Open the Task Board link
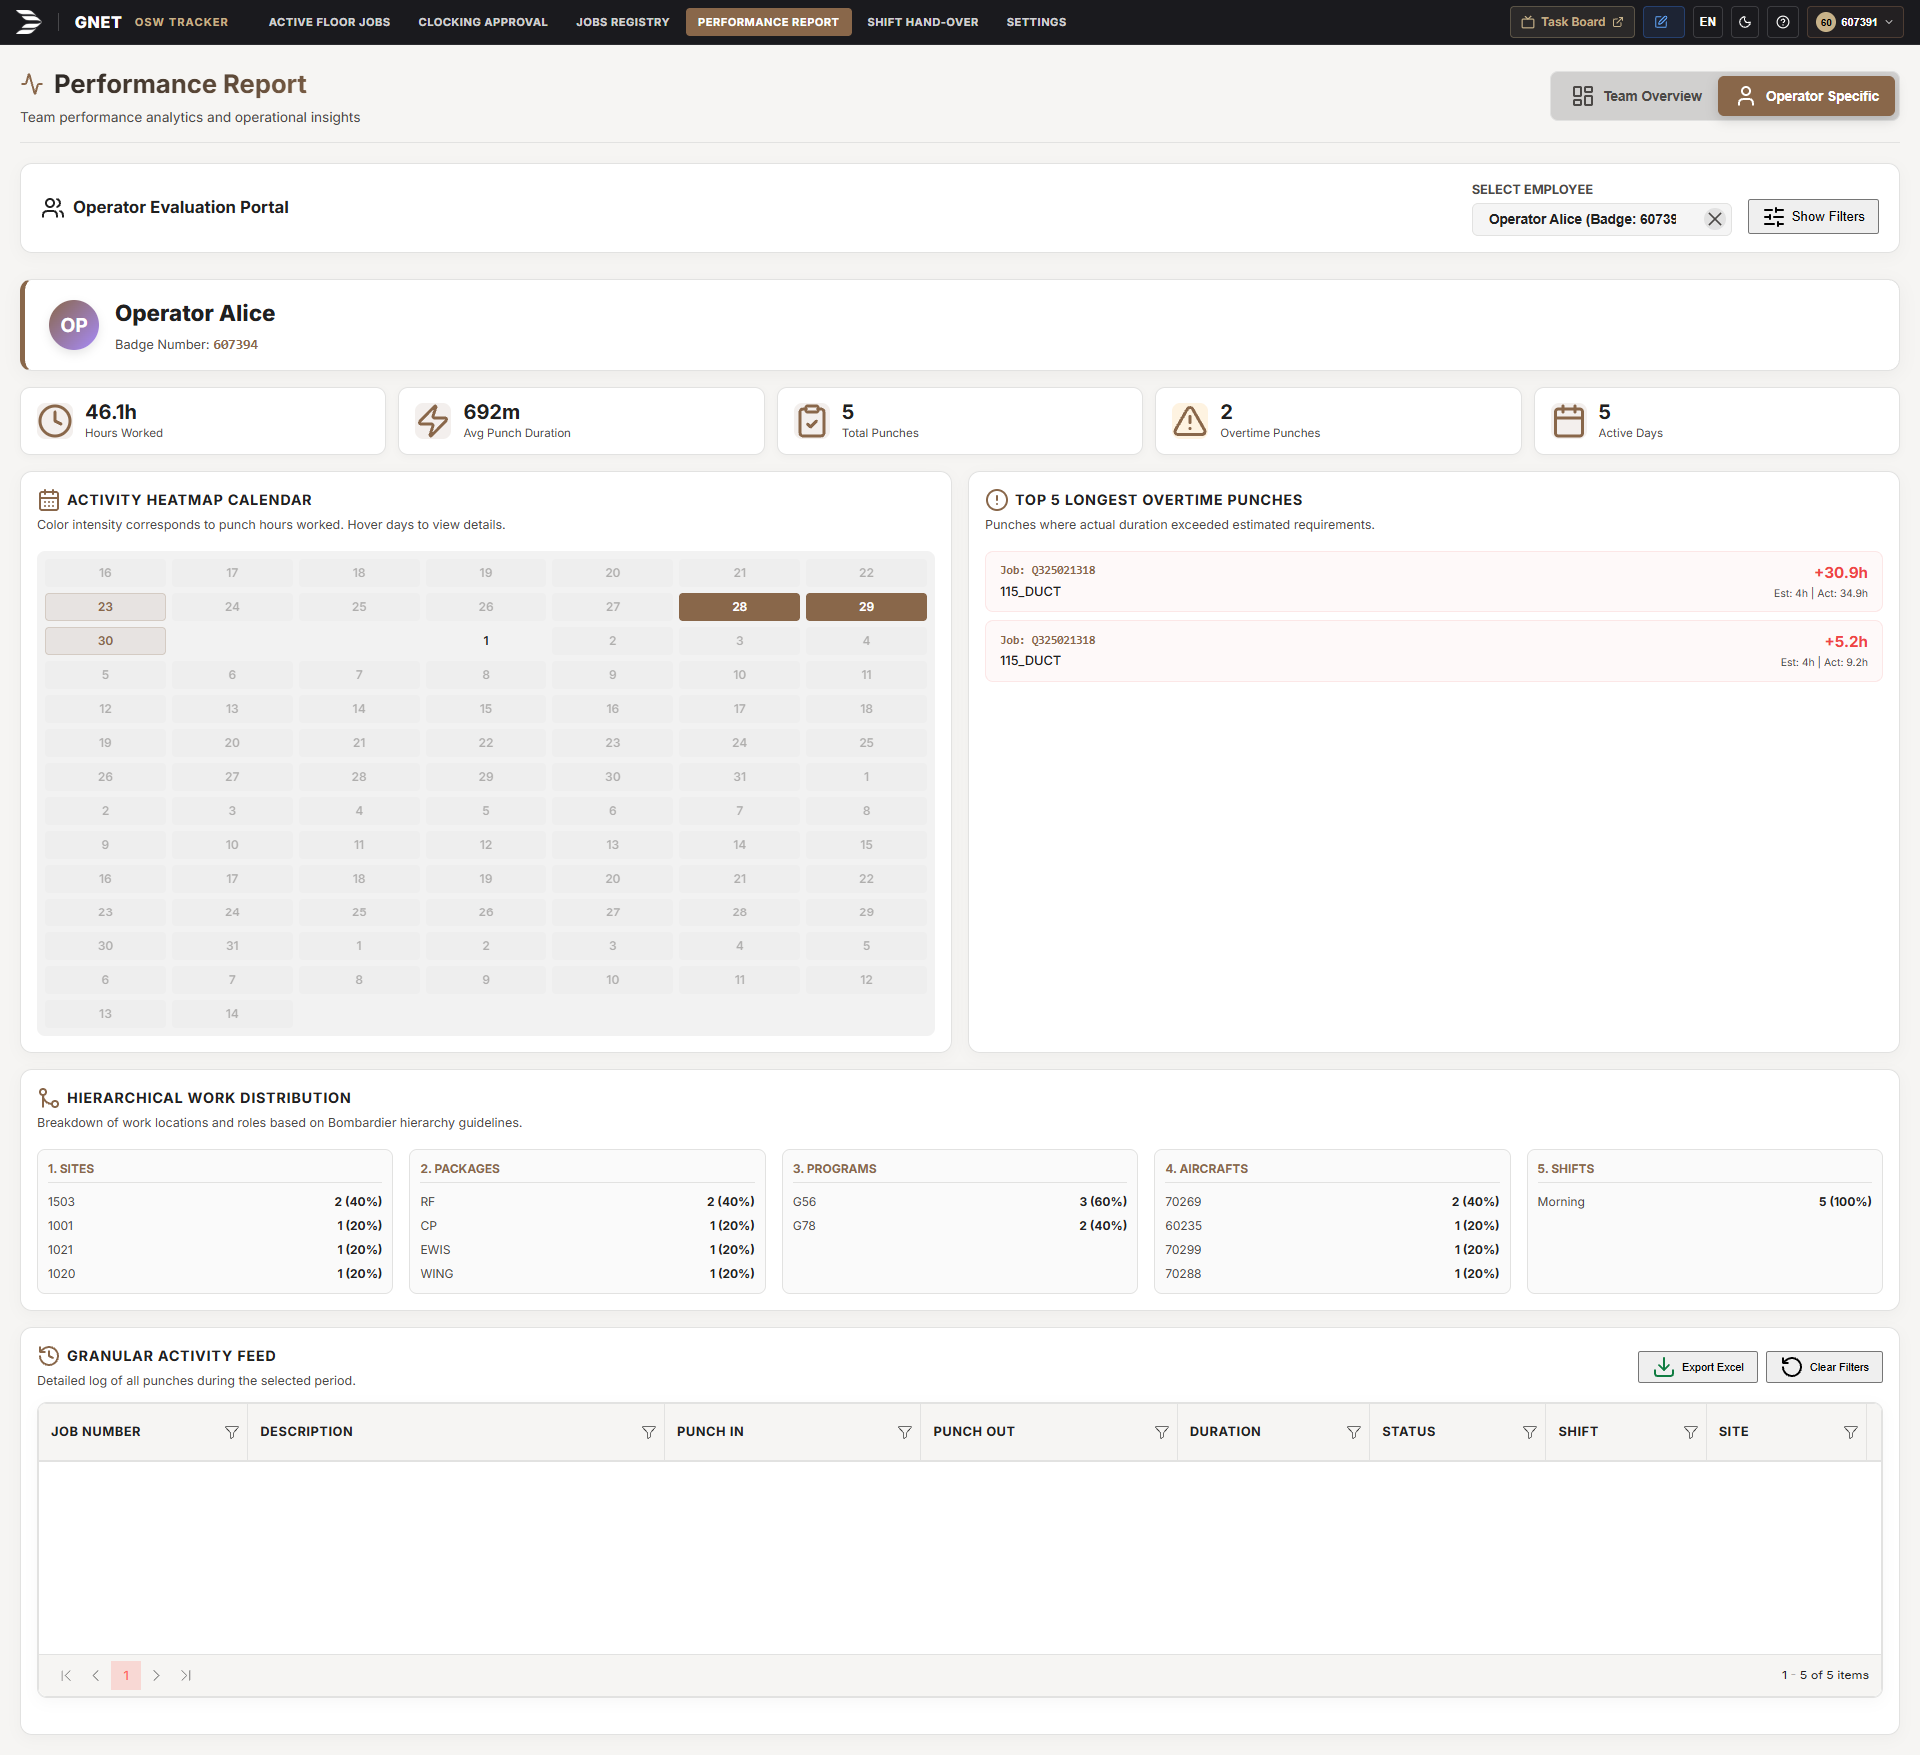The width and height of the screenshot is (1920, 1755). coord(1572,22)
